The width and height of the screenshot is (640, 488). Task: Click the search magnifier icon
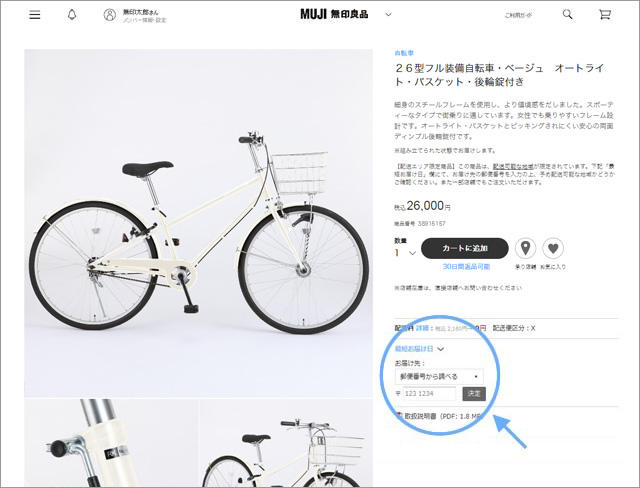click(567, 15)
